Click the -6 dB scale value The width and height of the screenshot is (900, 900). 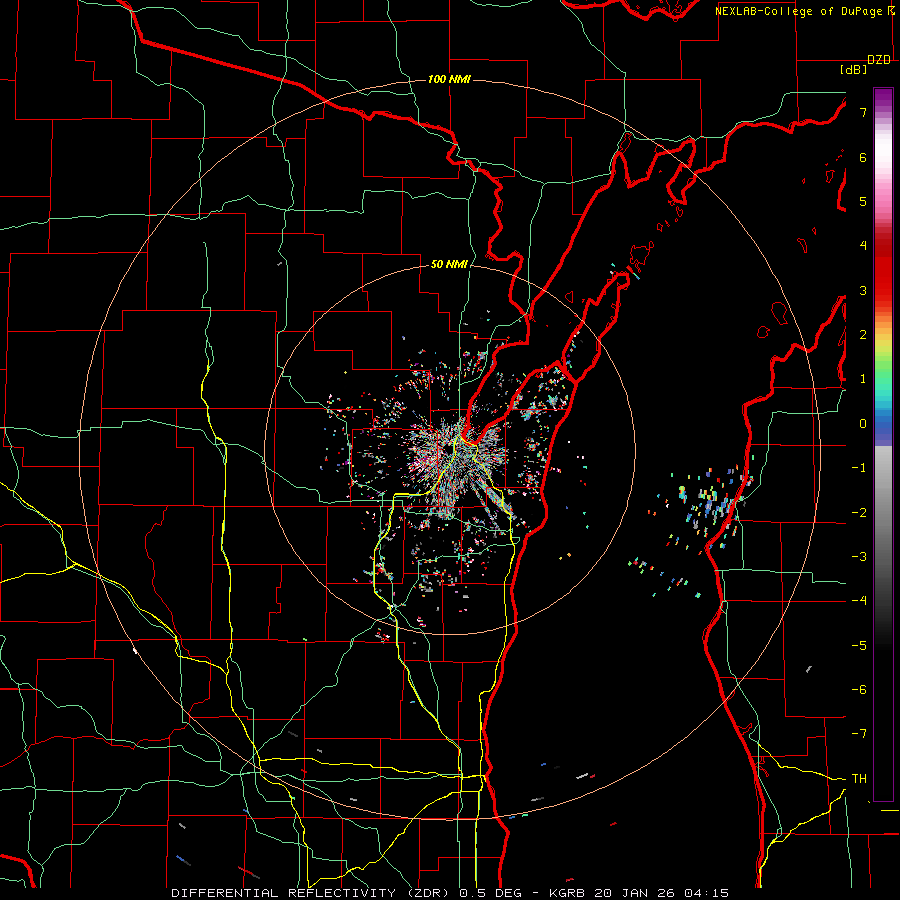click(x=859, y=690)
